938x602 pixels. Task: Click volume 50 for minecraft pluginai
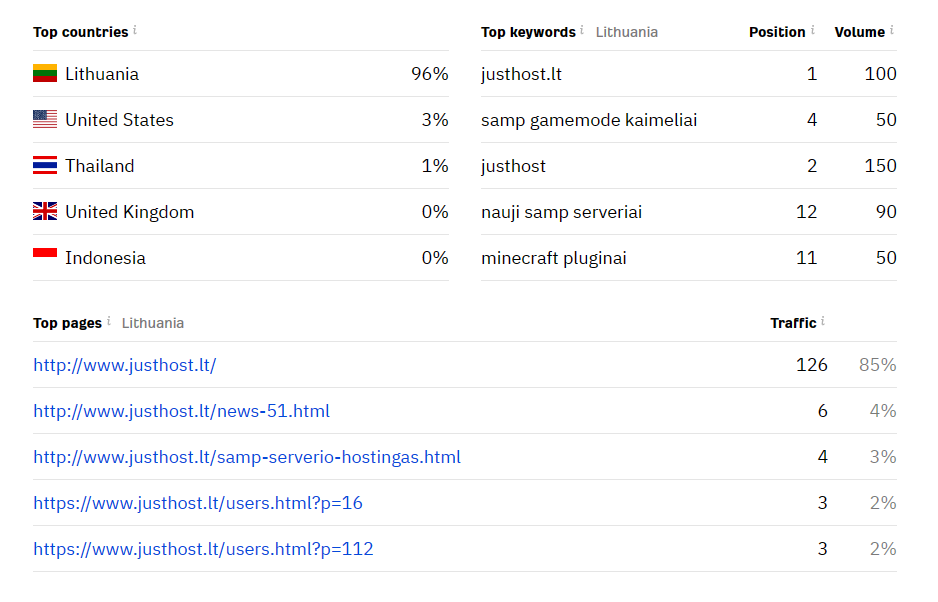click(x=886, y=259)
